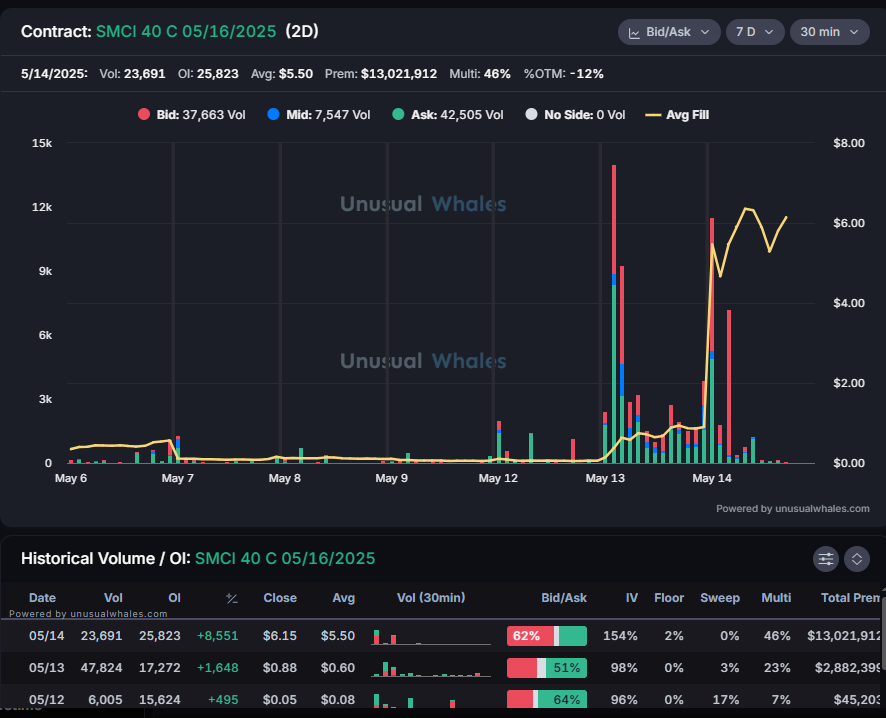Sort table by Vol column
Screen dimensions: 886x718
[113, 598]
